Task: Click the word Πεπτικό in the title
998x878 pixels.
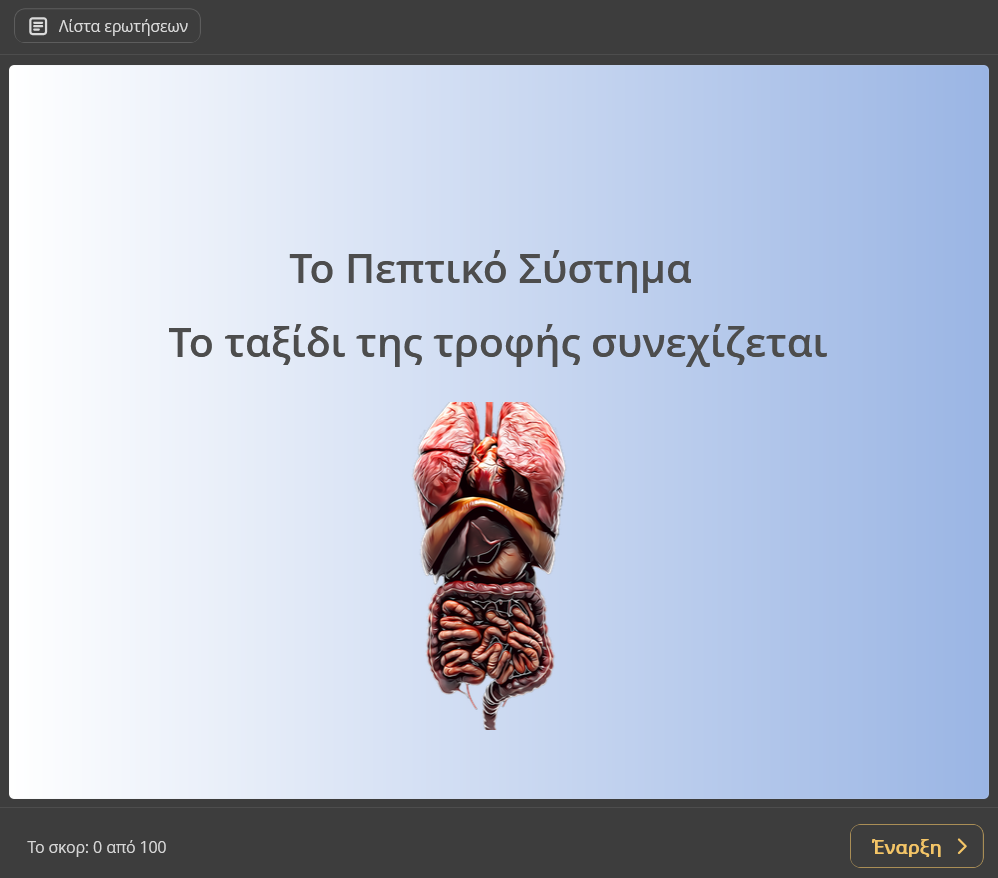Action: point(425,270)
